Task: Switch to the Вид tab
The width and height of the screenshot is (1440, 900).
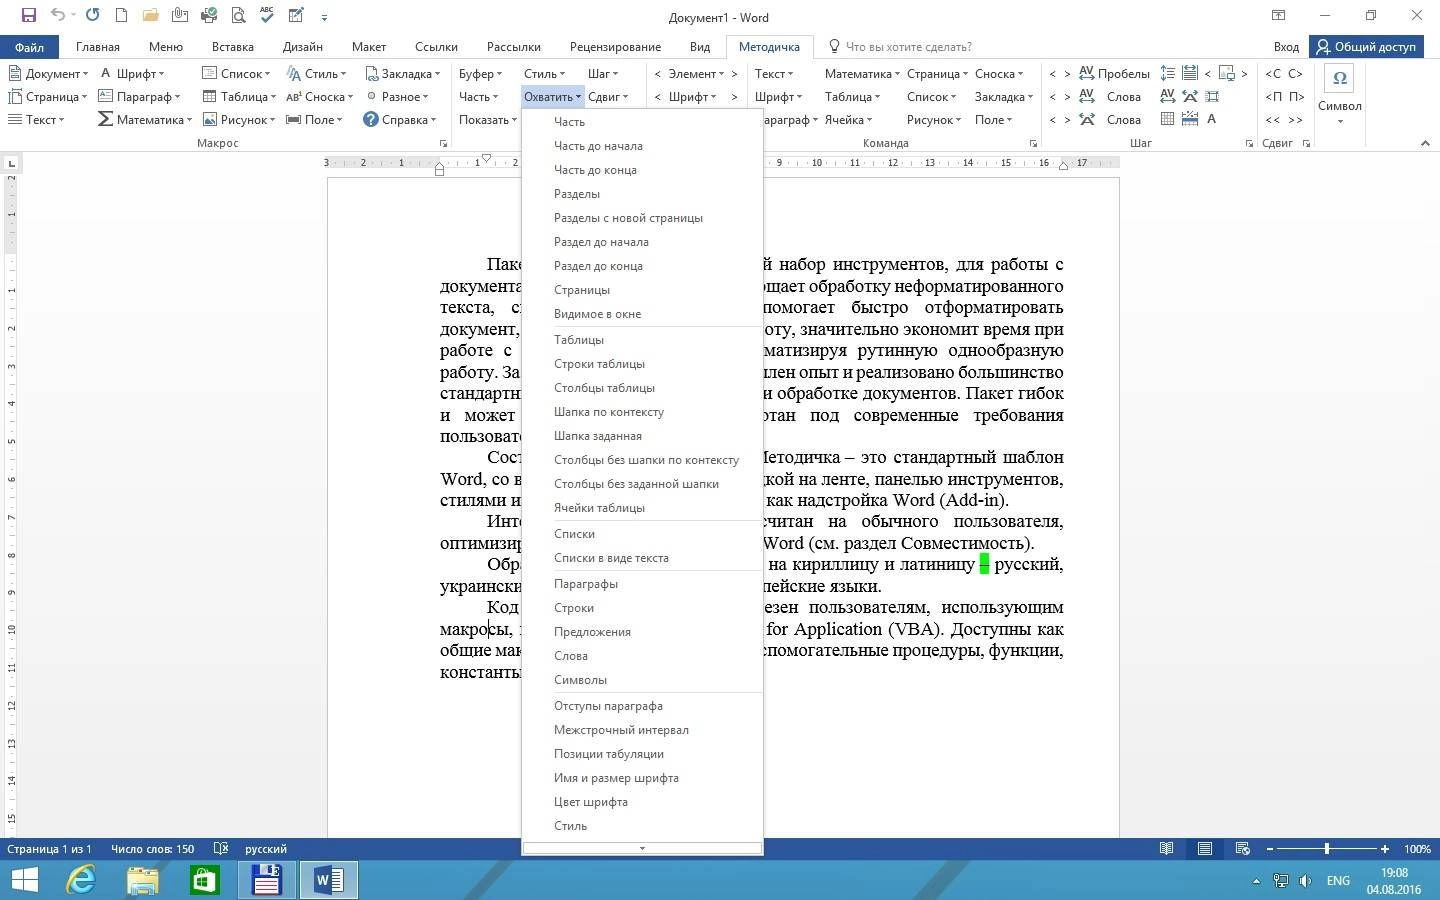Action: pyautogui.click(x=700, y=46)
